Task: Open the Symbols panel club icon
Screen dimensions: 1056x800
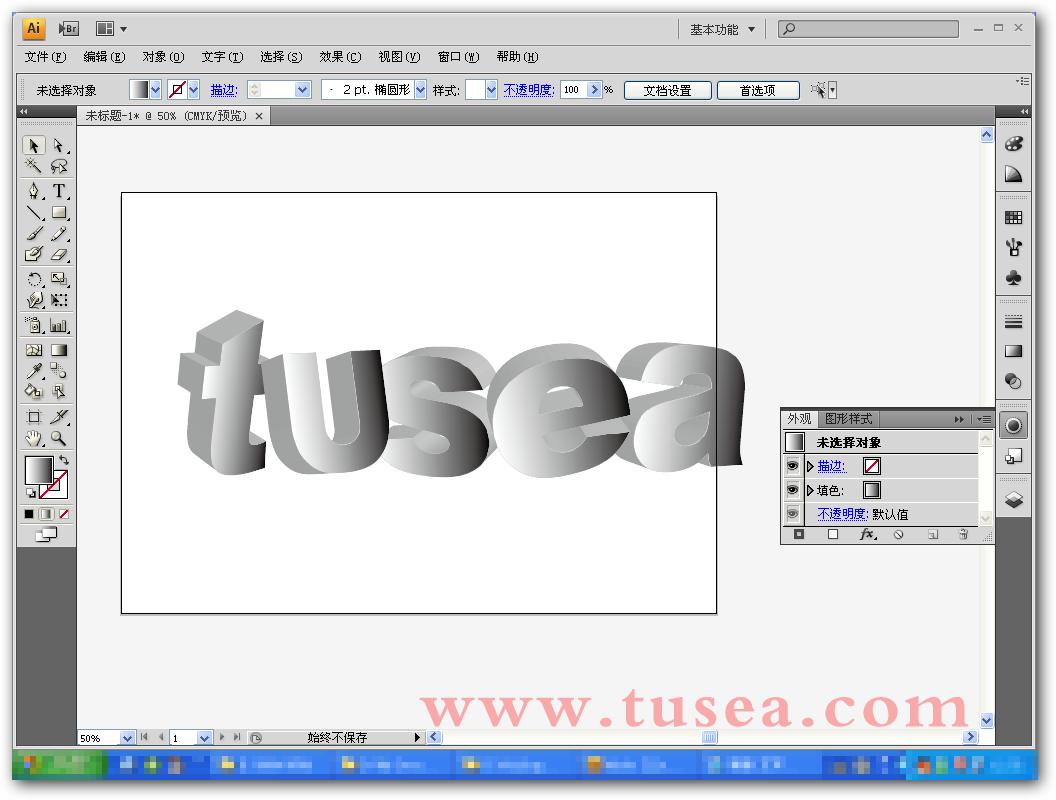Action: [1013, 278]
